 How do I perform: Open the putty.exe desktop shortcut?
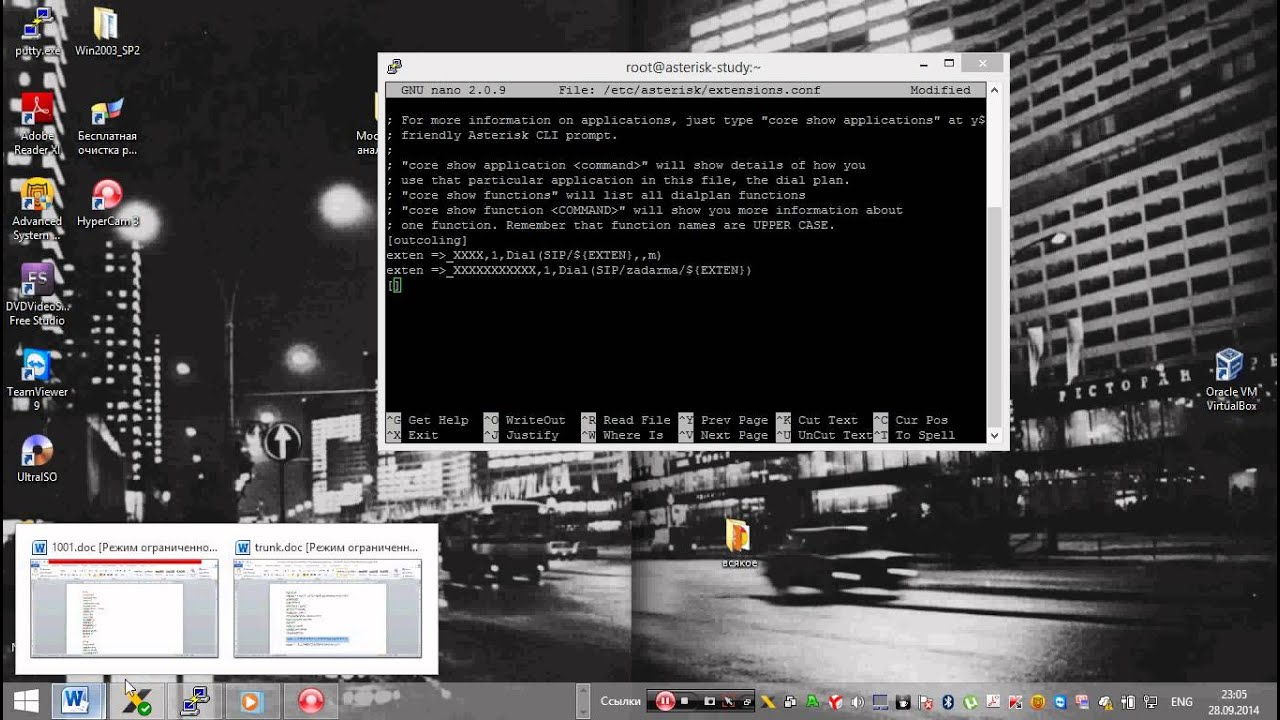tap(38, 32)
